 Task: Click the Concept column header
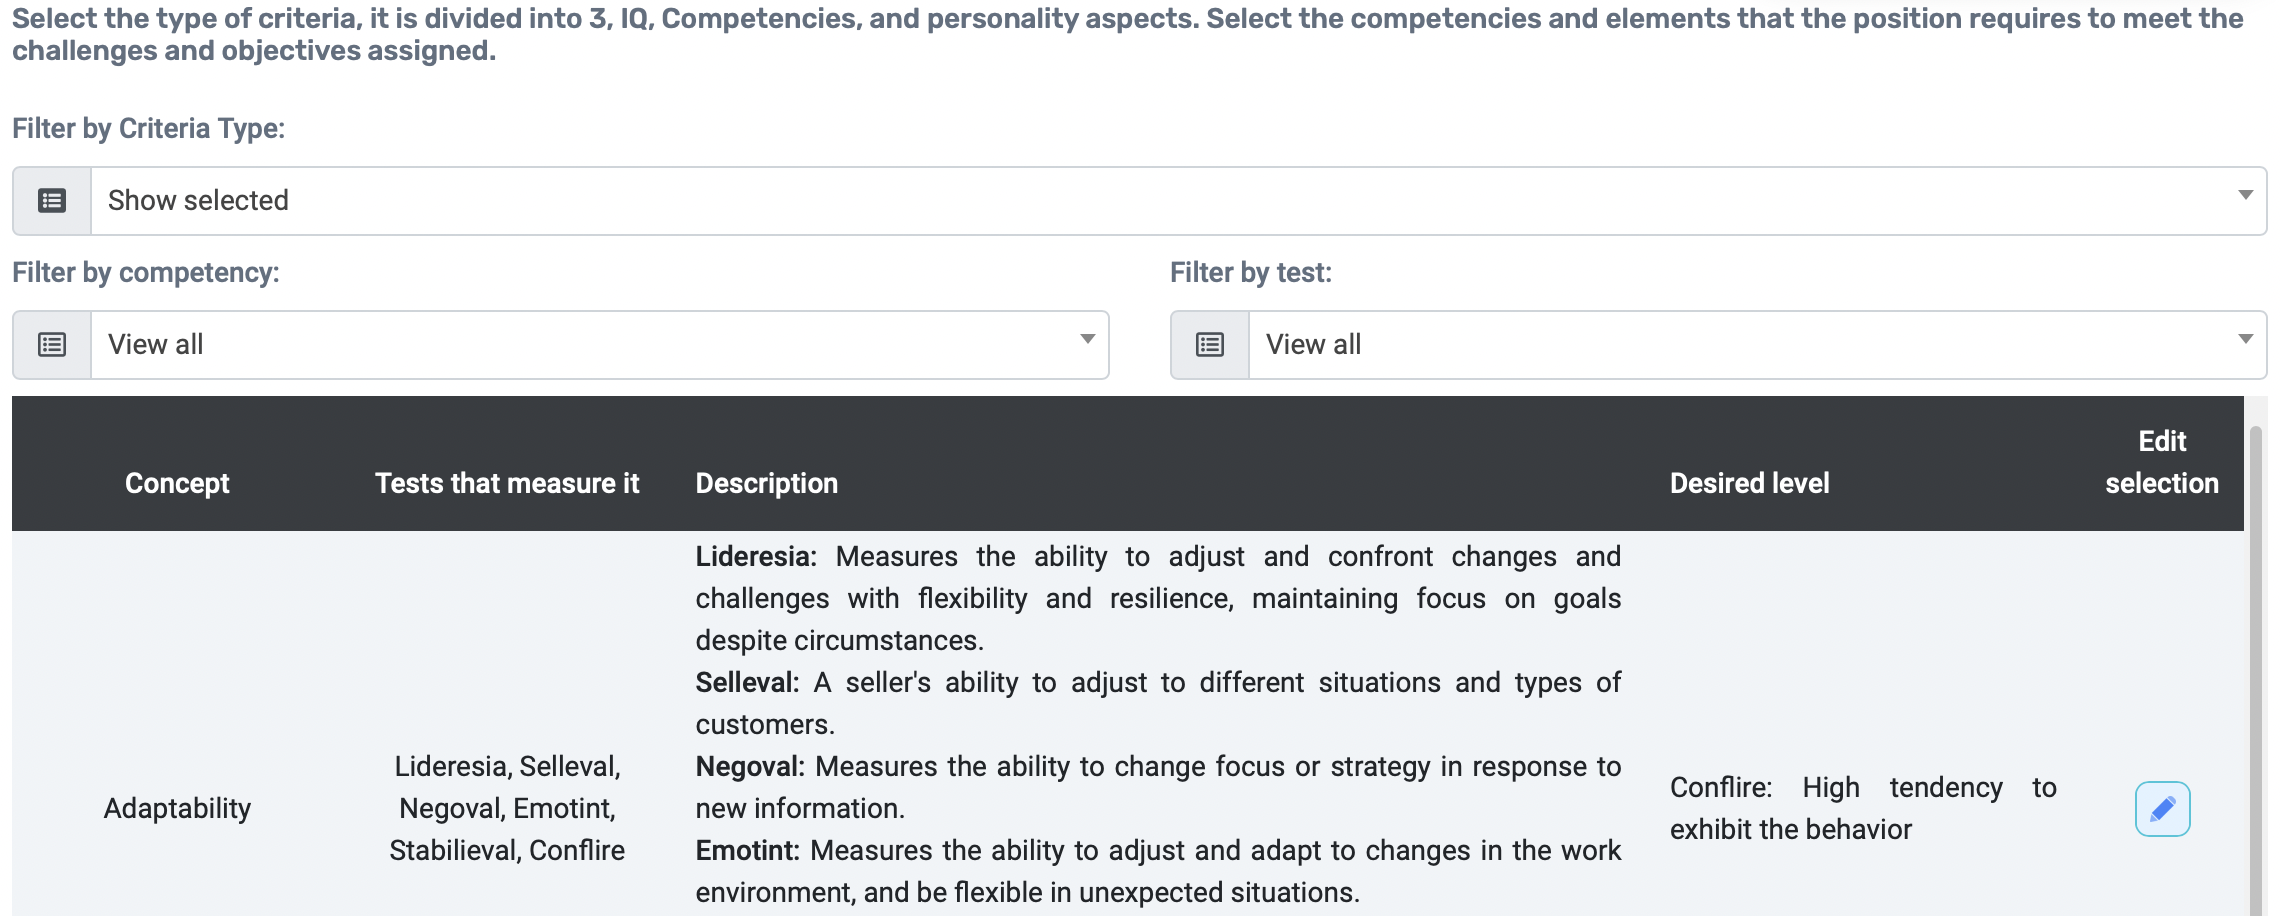[x=177, y=483]
